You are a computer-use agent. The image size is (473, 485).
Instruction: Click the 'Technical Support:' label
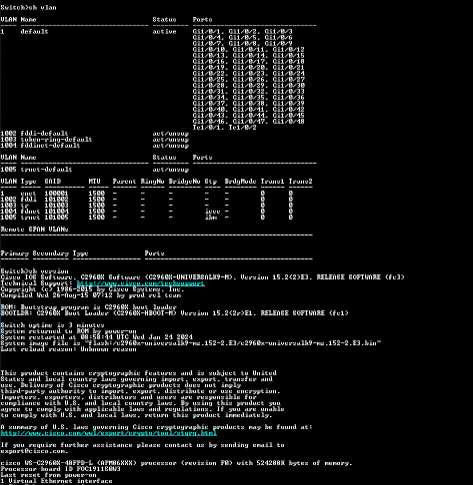coord(36,283)
